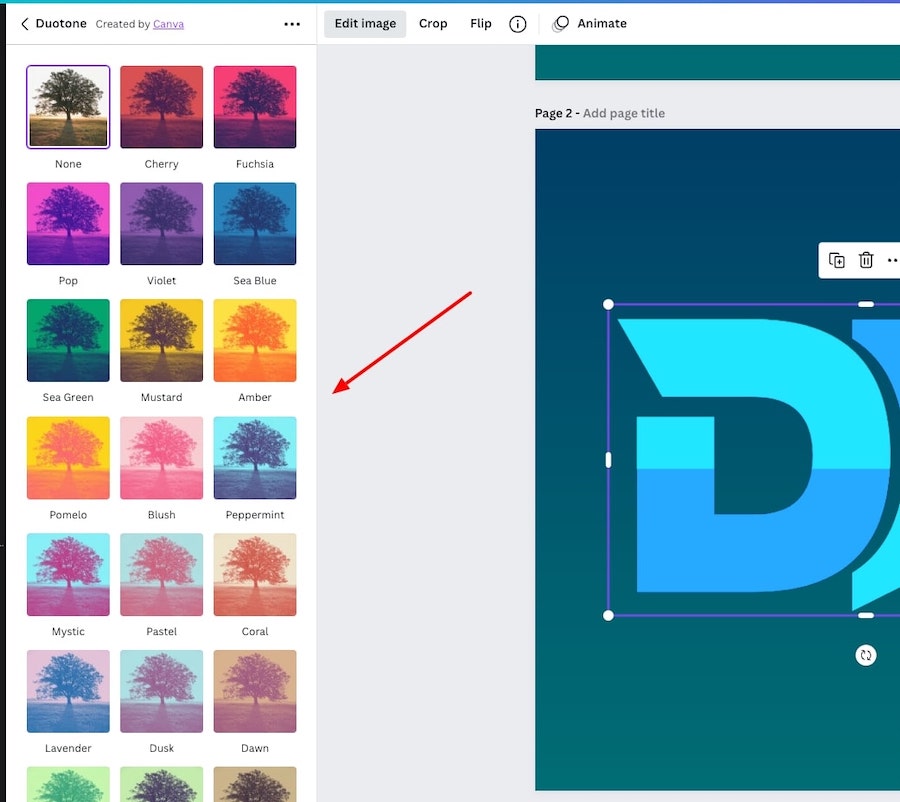Choose the Mustard duotone preset
Viewport: 900px width, 802px height.
point(161,341)
